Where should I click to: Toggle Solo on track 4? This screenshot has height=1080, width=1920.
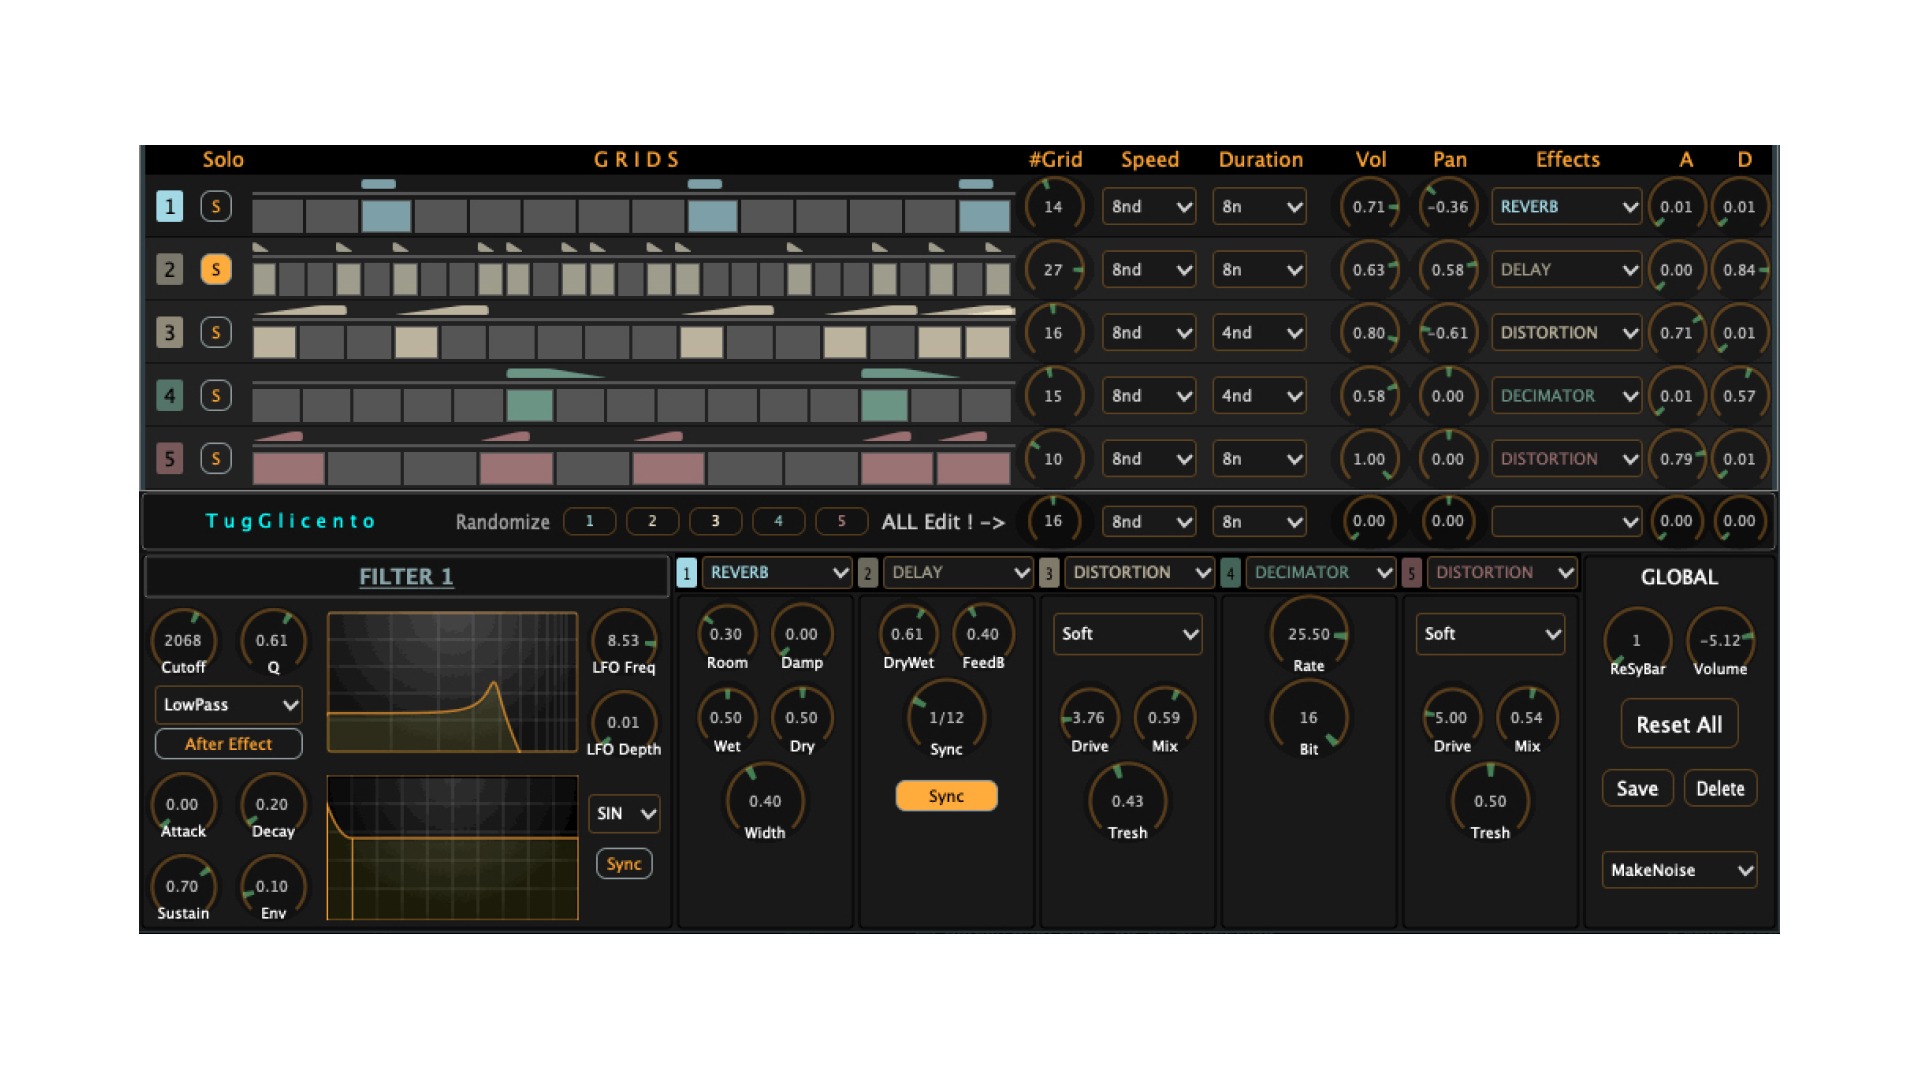(216, 395)
